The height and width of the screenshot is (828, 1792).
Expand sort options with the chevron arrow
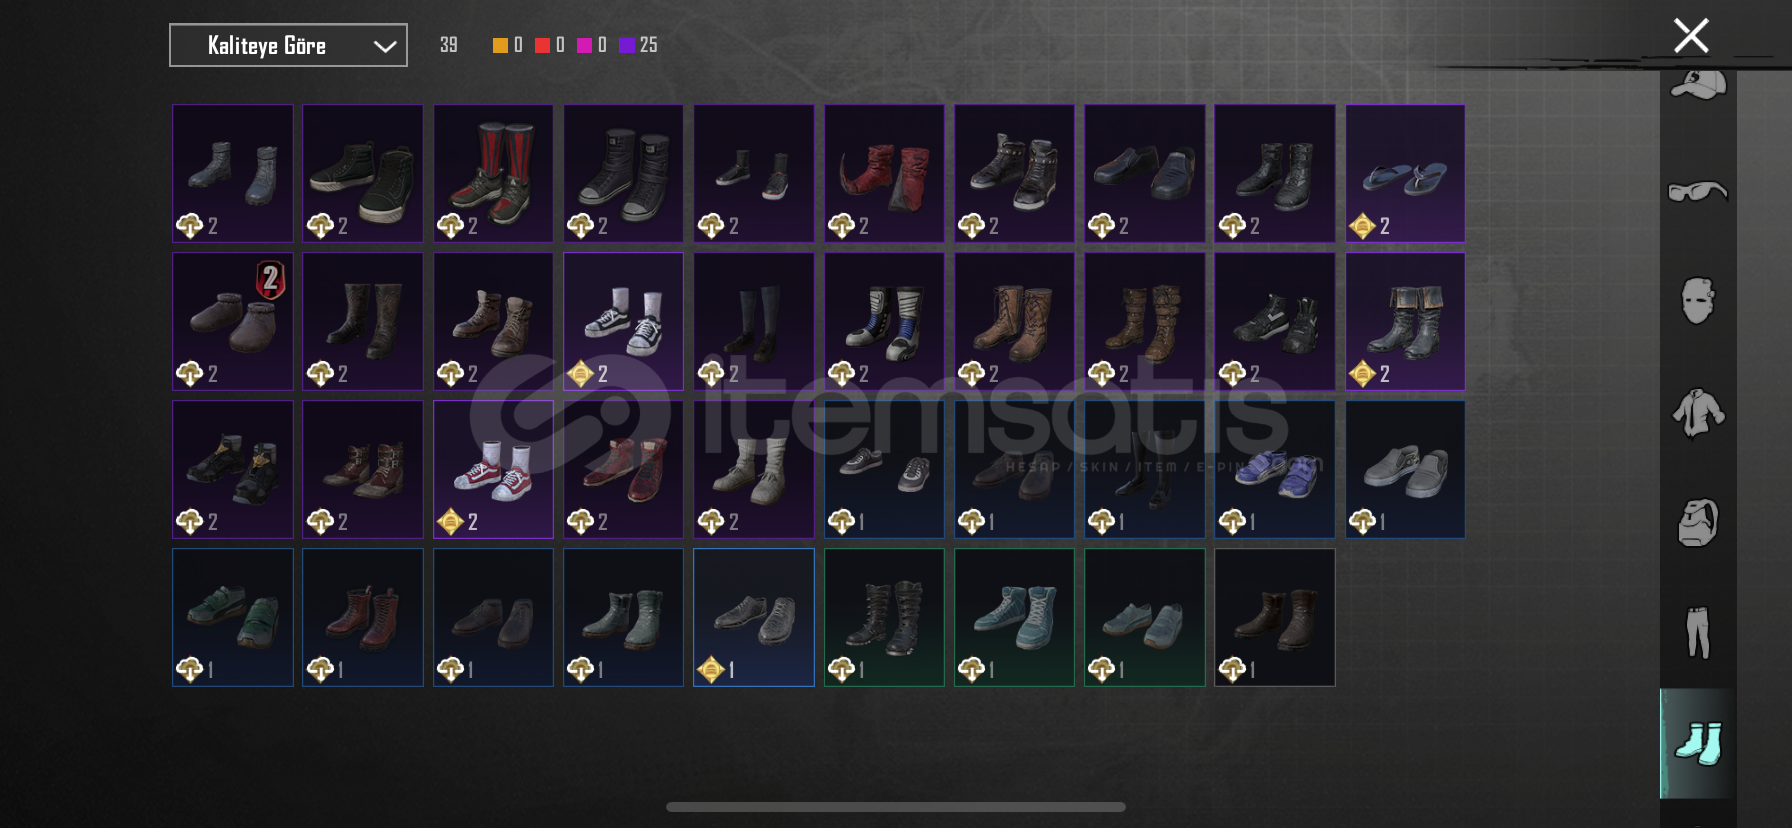385,46
